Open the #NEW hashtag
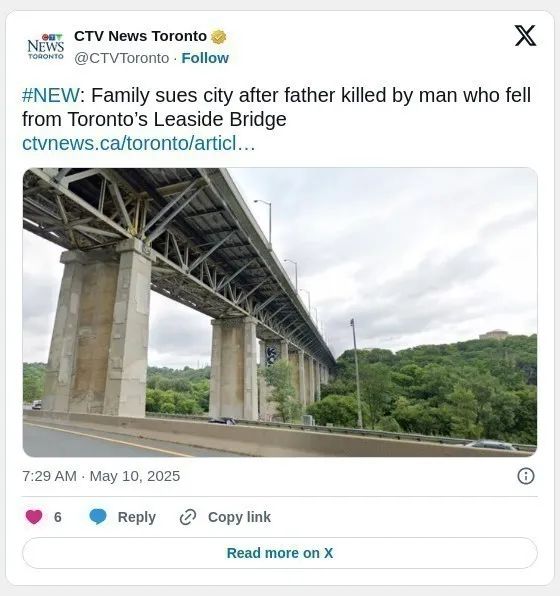Viewport: 560px width, 596px height. pos(51,95)
